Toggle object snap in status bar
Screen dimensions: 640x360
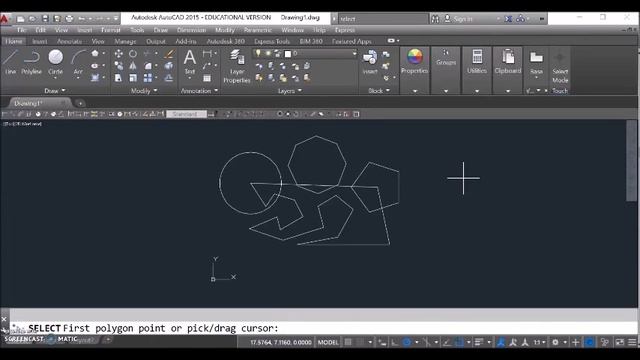pyautogui.click(x=459, y=342)
